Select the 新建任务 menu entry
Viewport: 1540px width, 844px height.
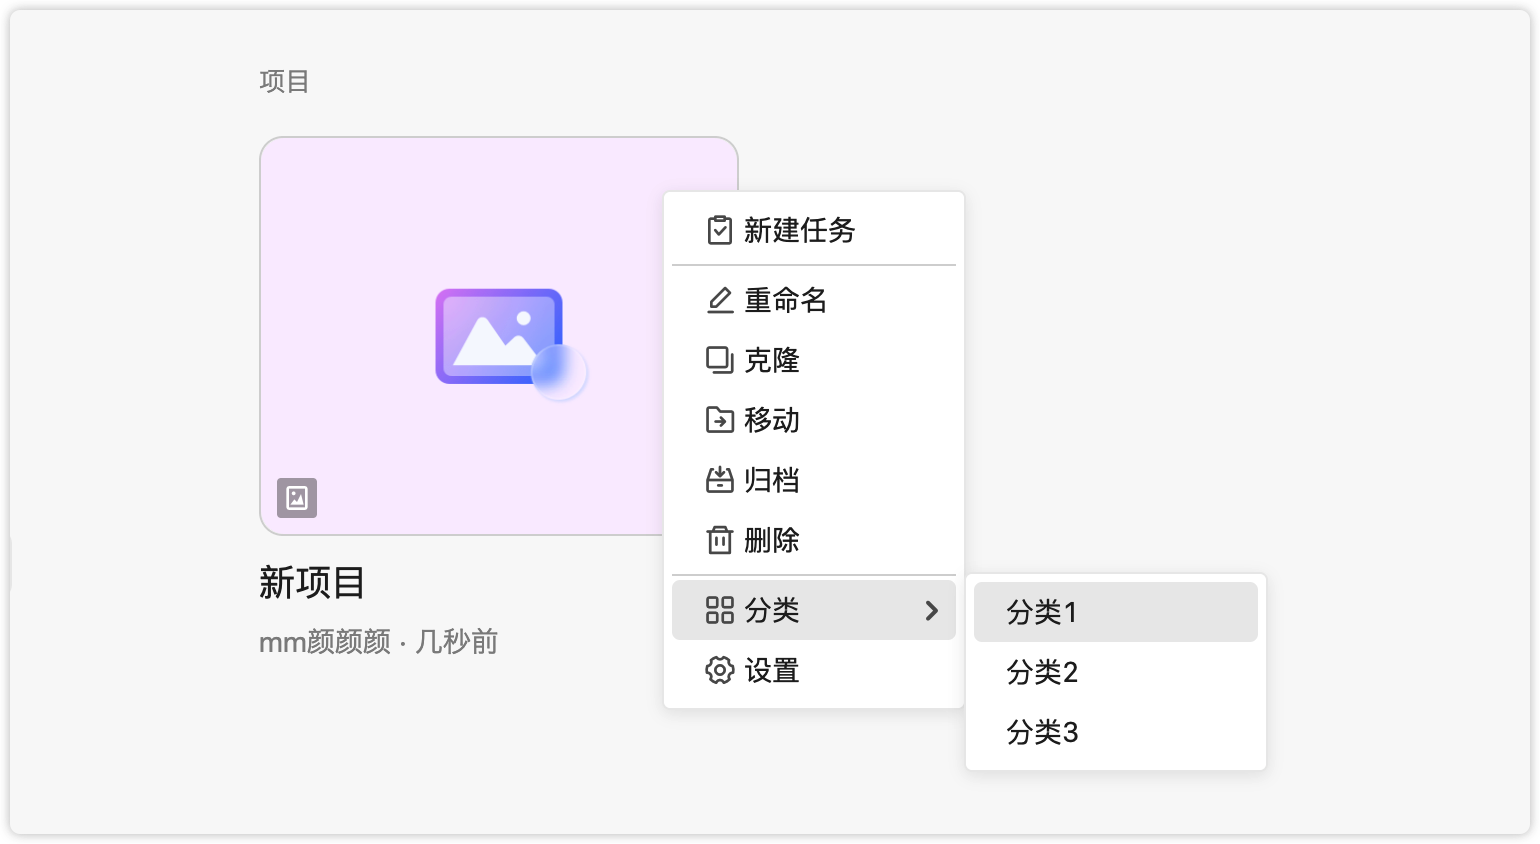pos(799,230)
